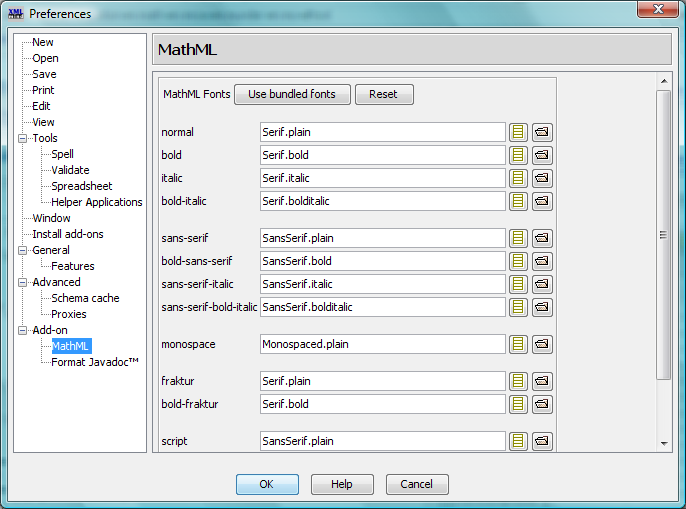Browse font file for fraktur row
Screen dimensions: 686x509
click(542, 381)
